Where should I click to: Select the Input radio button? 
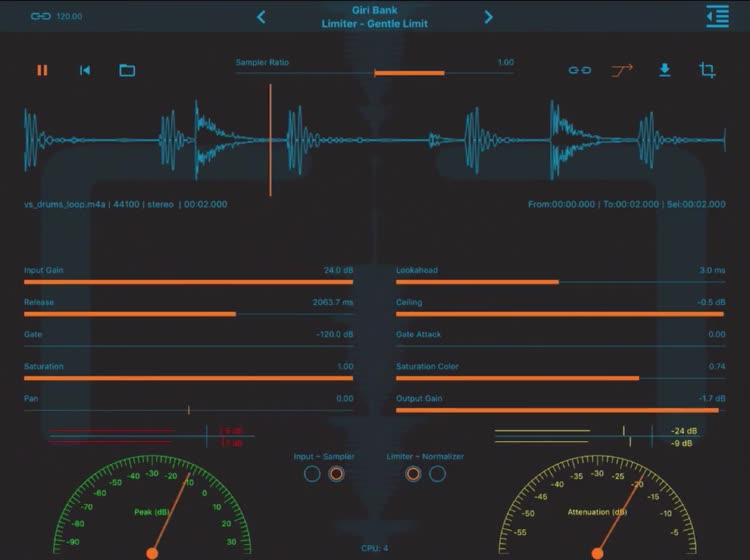coord(312,474)
